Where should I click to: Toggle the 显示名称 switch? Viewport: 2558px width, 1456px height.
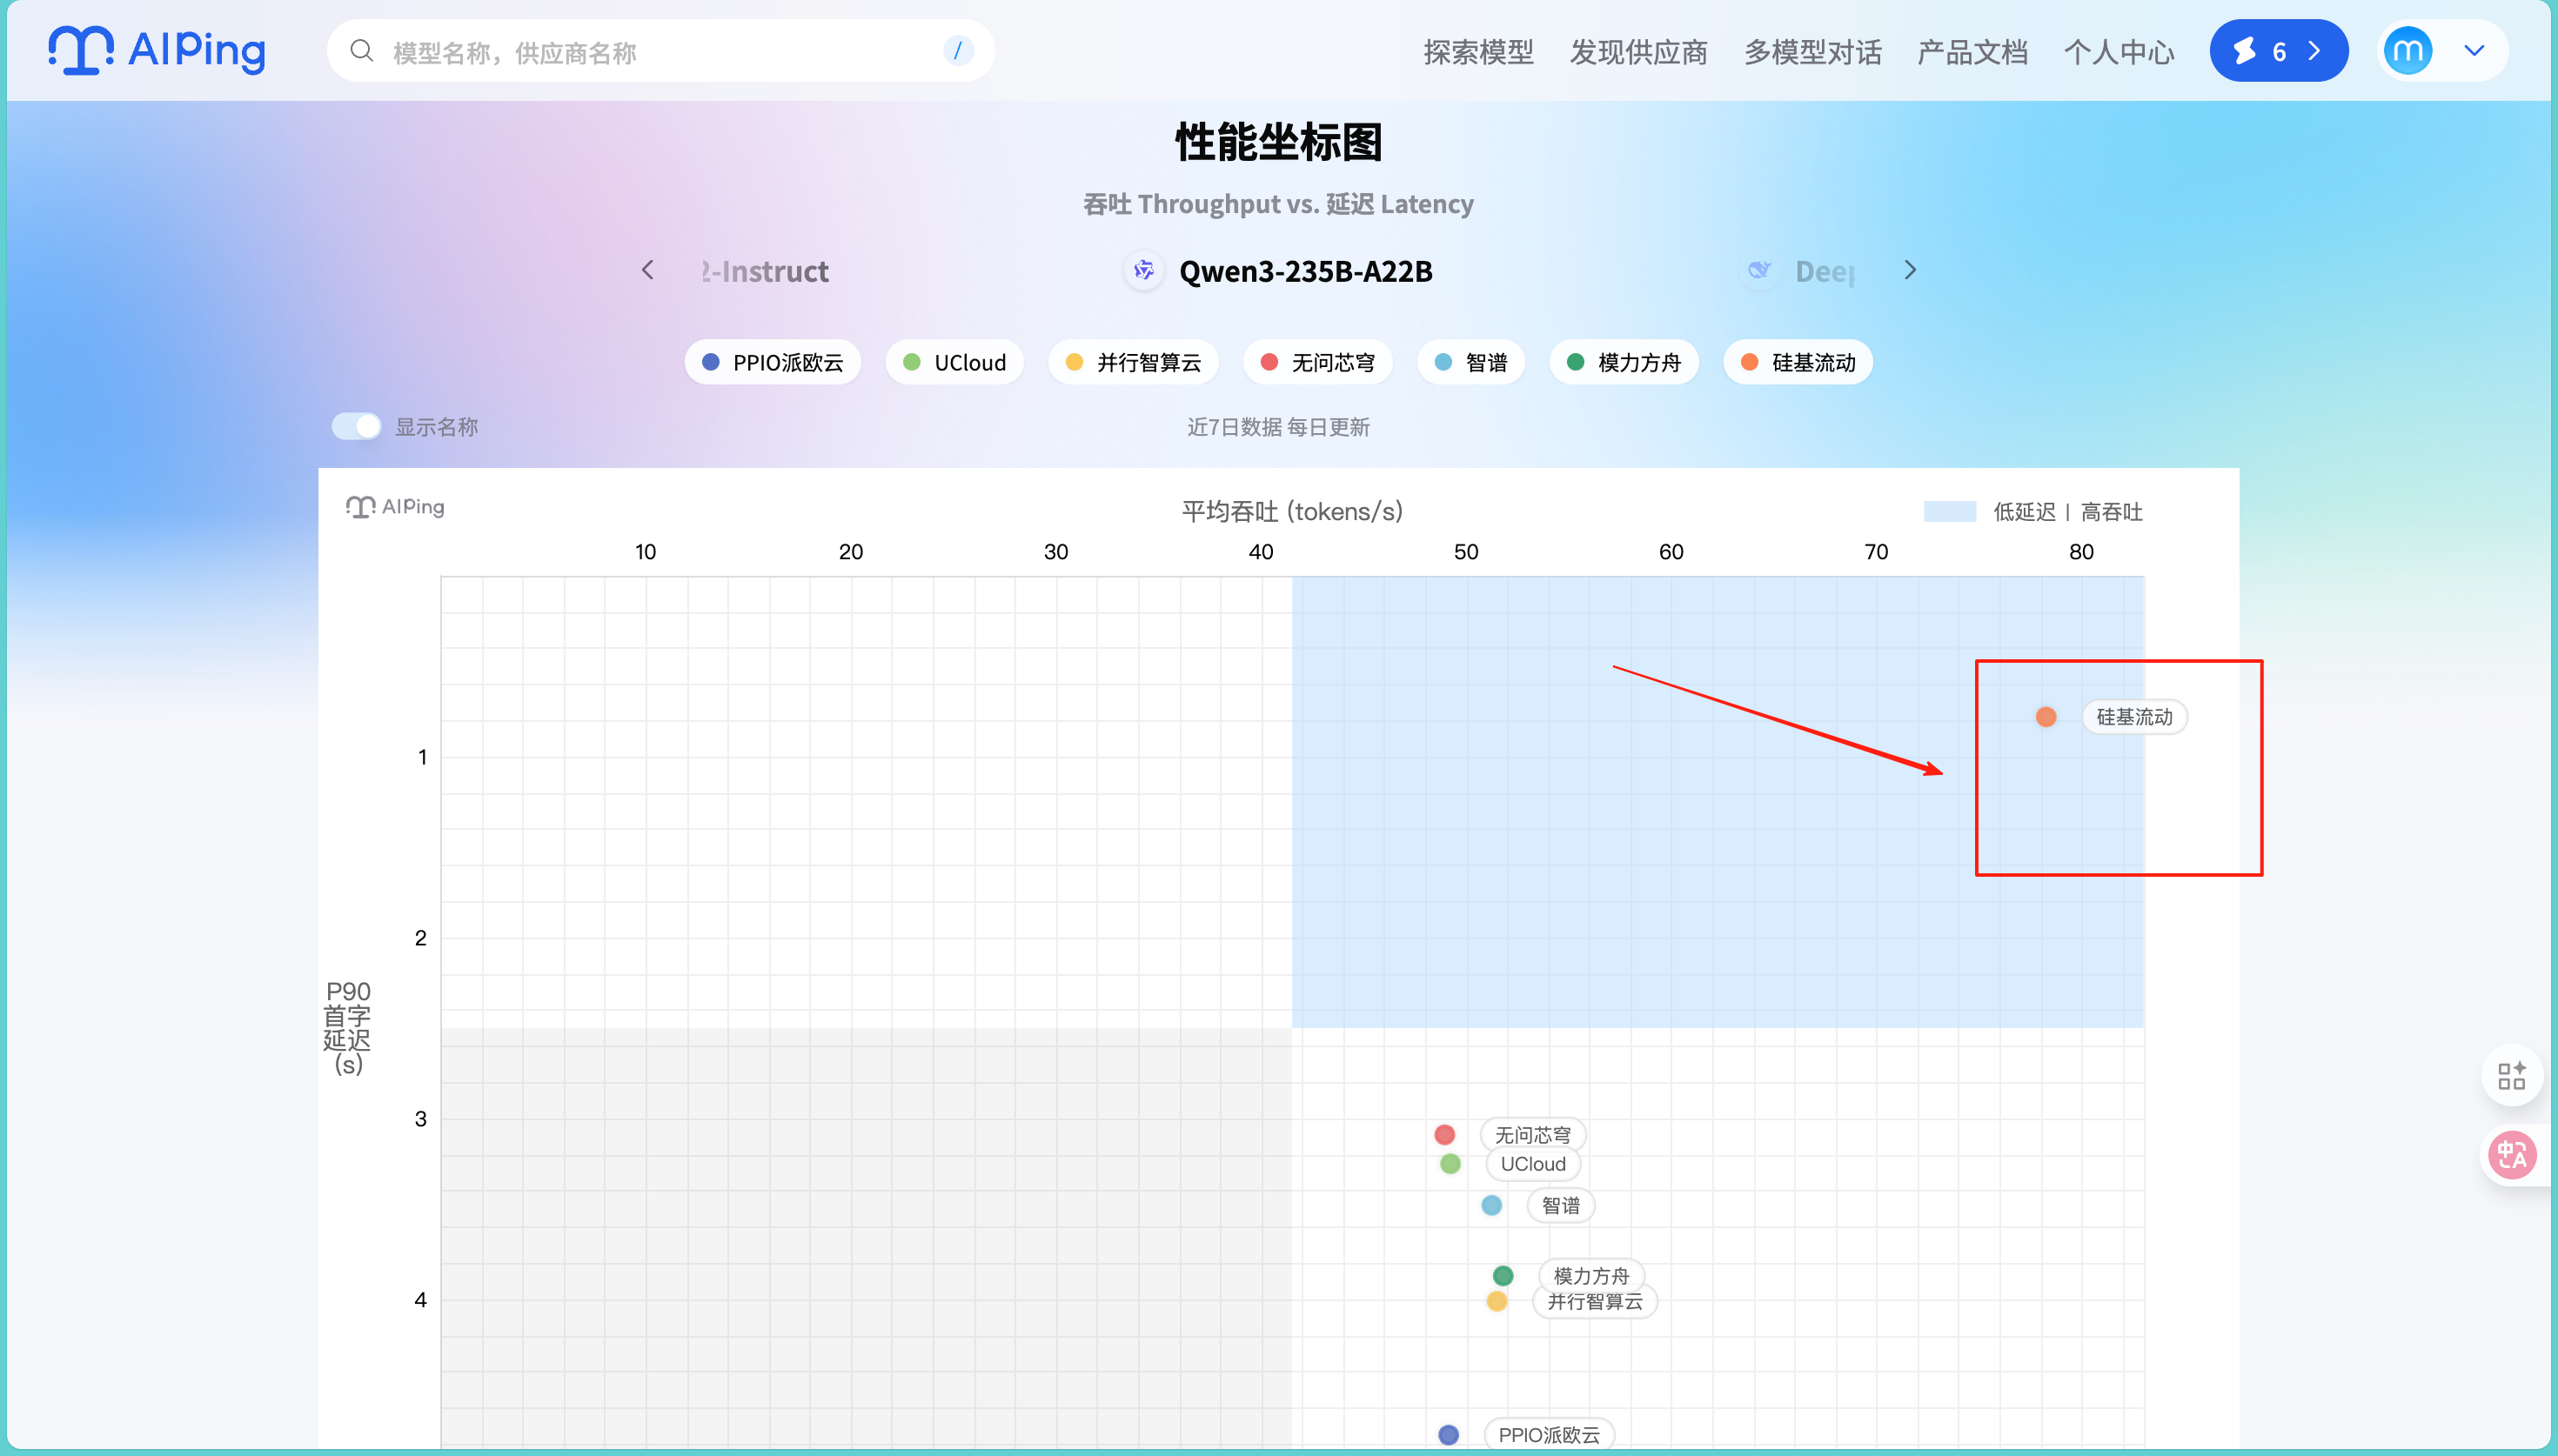point(357,427)
